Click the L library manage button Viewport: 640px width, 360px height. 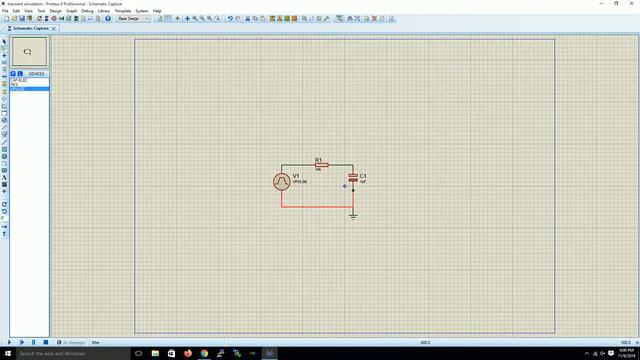point(20,73)
